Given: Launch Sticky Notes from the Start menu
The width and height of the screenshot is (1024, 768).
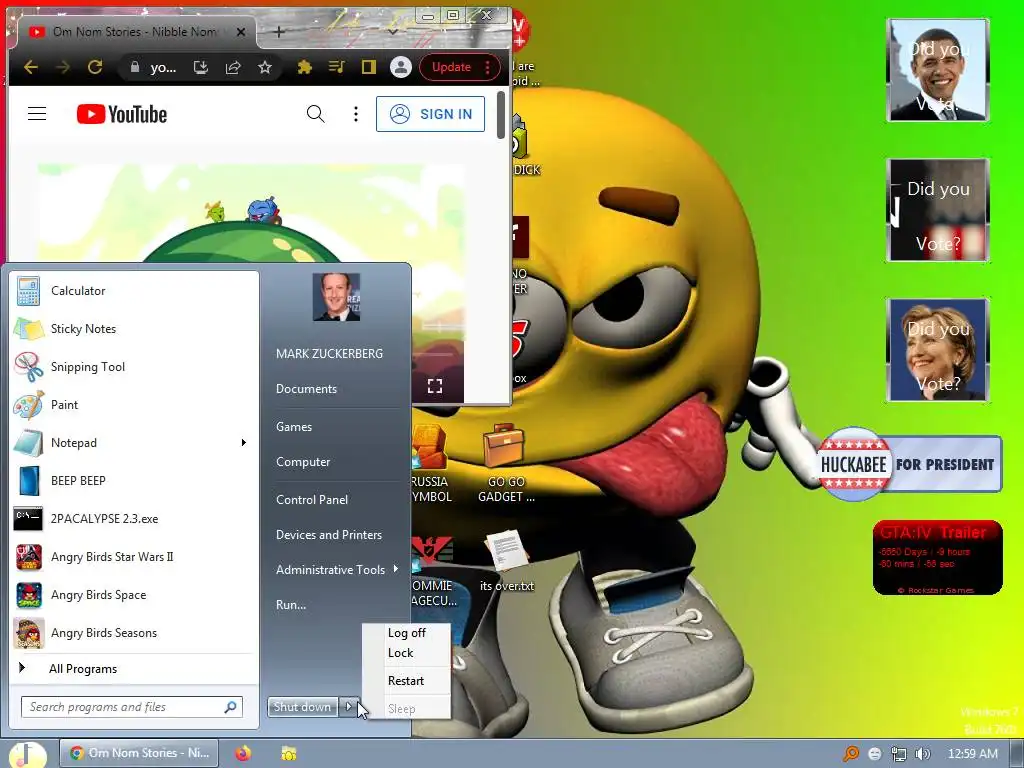Looking at the screenshot, I should coord(134,328).
